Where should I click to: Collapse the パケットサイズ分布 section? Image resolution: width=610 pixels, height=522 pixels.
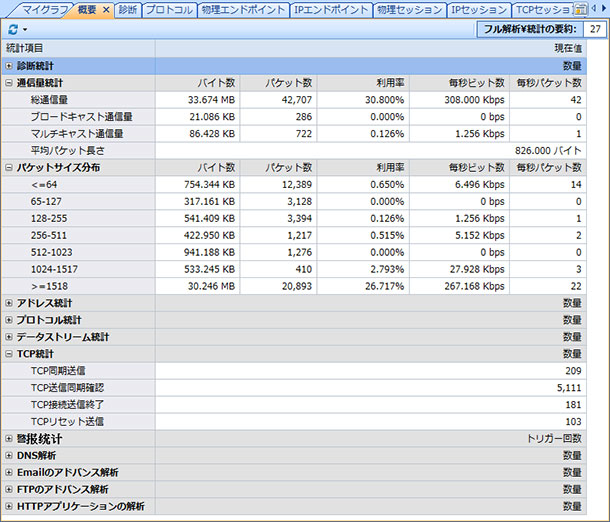click(x=9, y=168)
